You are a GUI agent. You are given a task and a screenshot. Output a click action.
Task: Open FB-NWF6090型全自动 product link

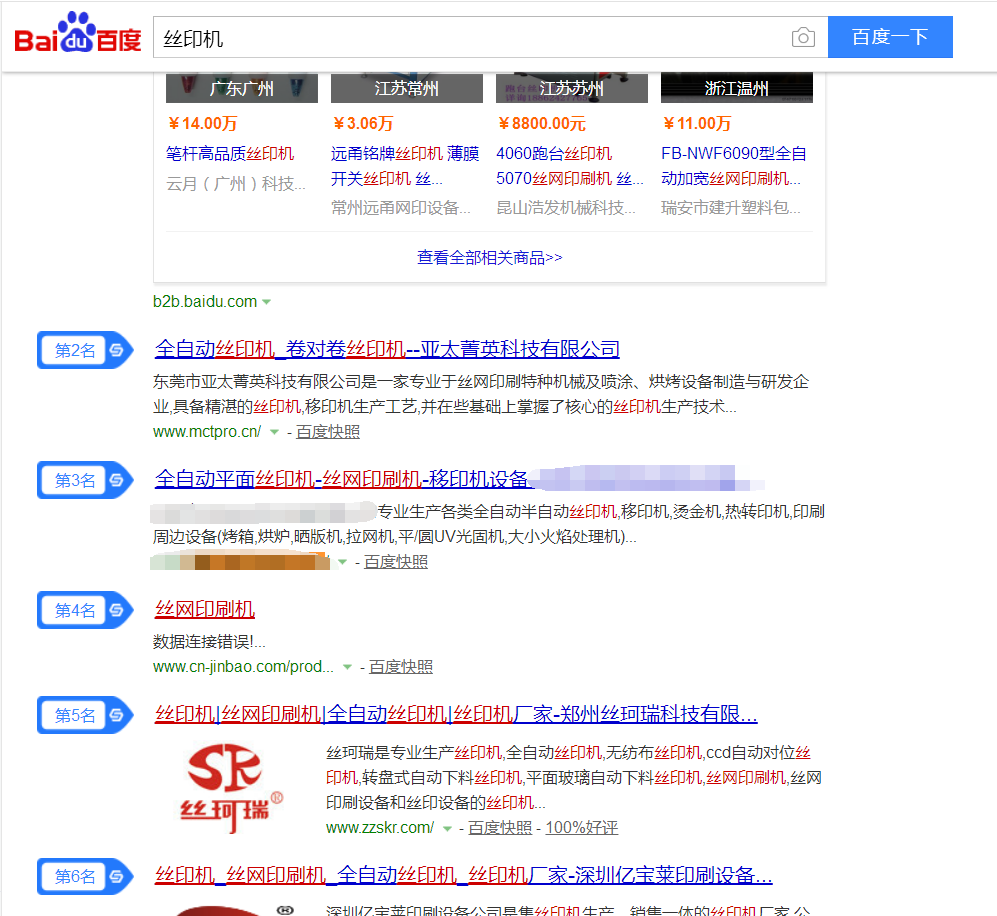point(734,166)
